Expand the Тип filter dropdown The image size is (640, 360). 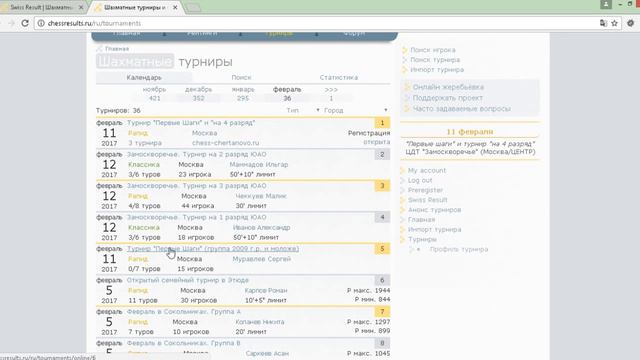click(x=303, y=110)
